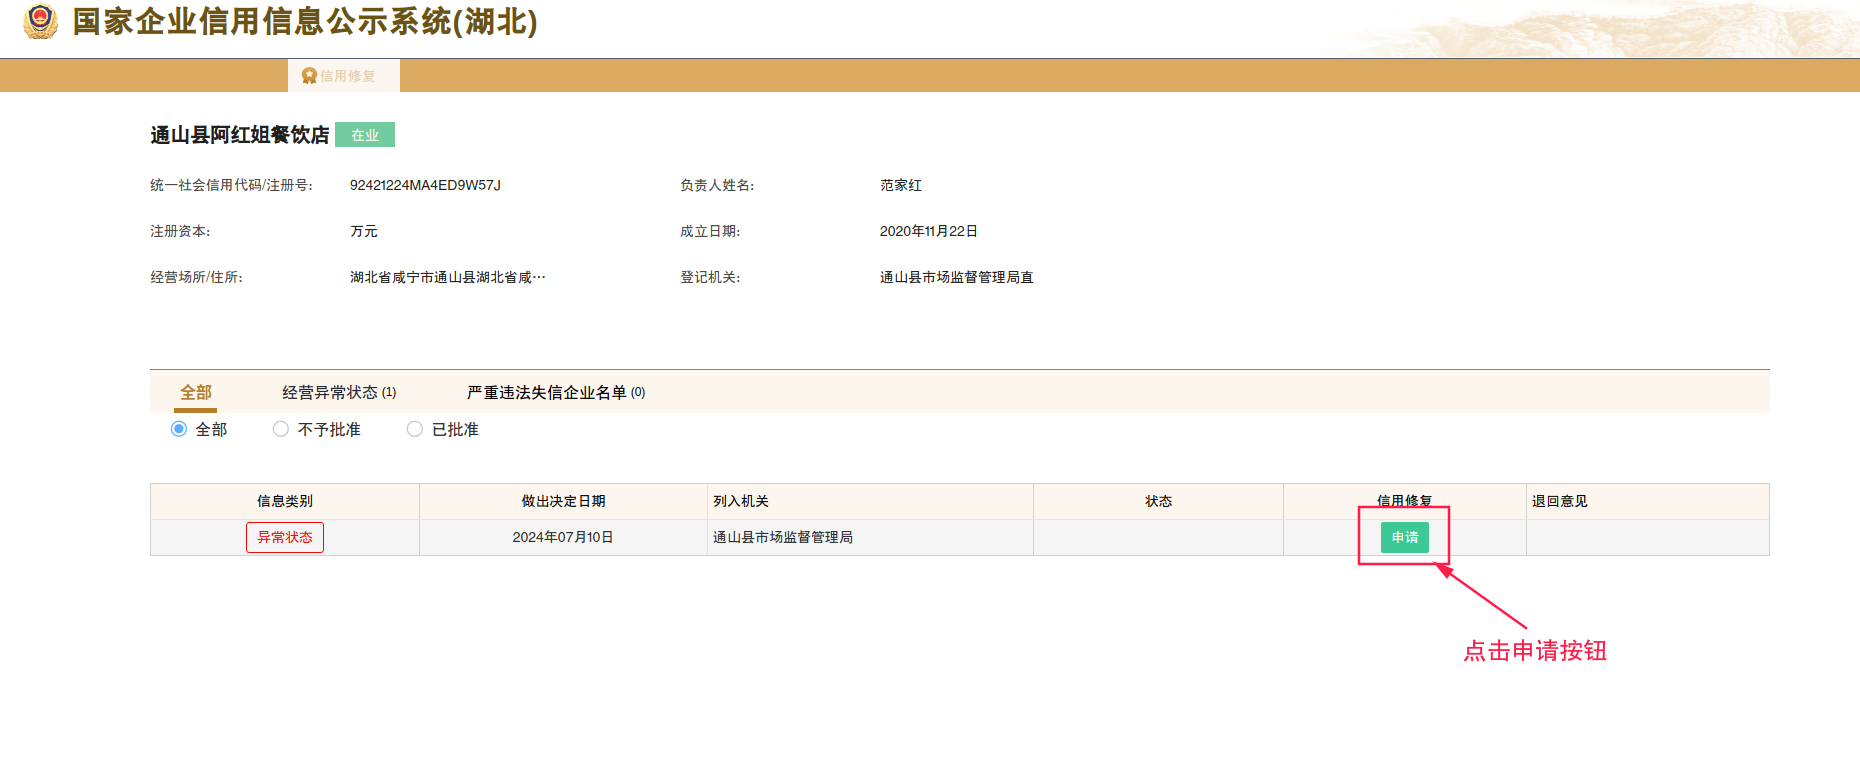Click the 国家企业信用信息公示系统(湖北) title
1860x782 pixels.
(x=305, y=22)
